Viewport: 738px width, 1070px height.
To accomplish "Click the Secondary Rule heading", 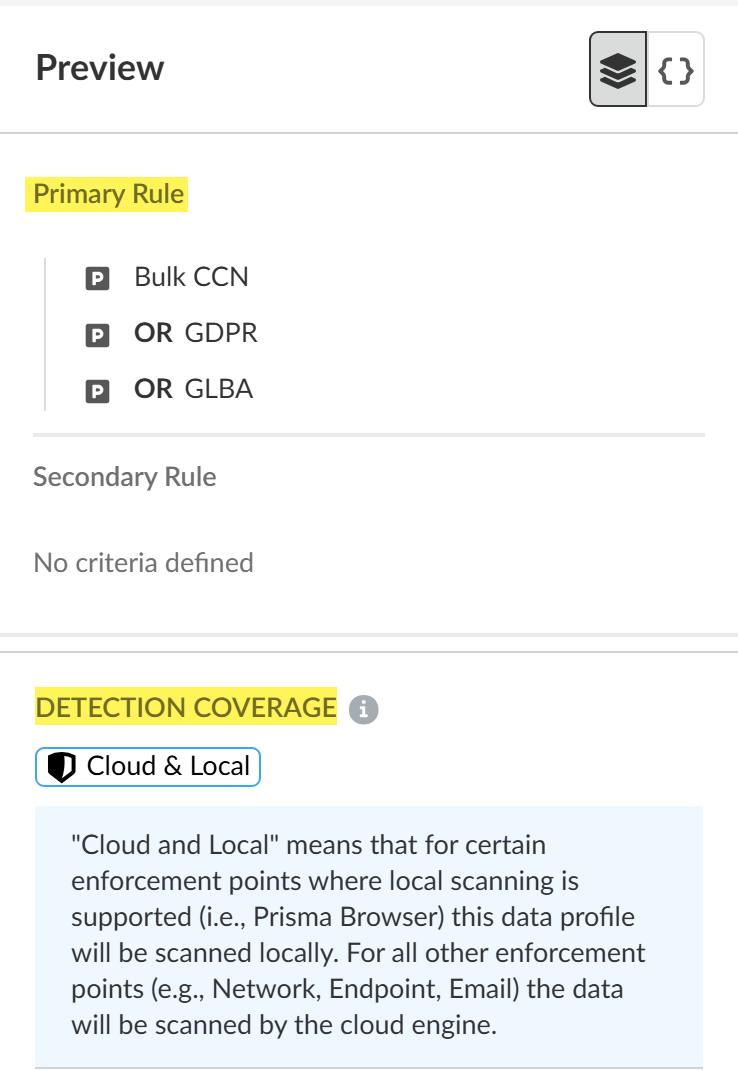I will [125, 477].
